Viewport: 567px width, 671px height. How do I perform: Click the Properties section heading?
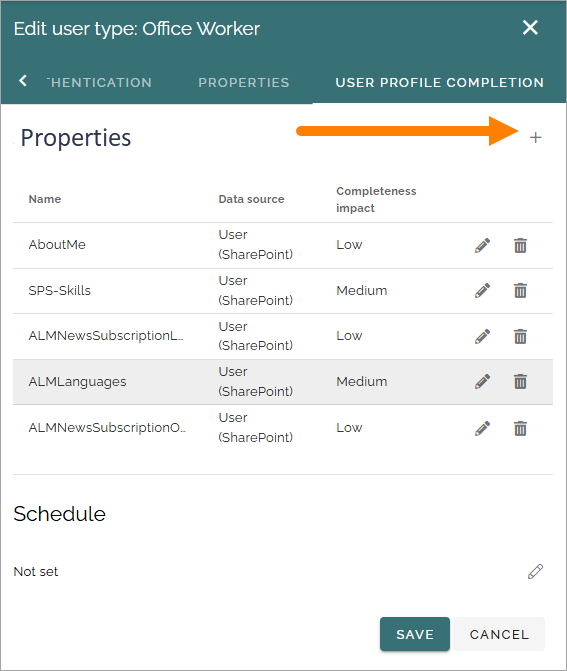[76, 138]
